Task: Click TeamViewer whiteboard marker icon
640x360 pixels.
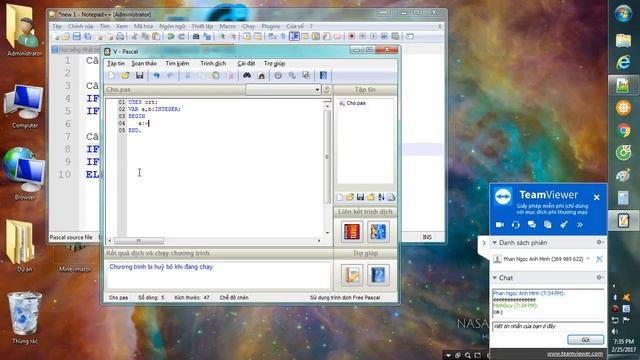Action: 564,224
